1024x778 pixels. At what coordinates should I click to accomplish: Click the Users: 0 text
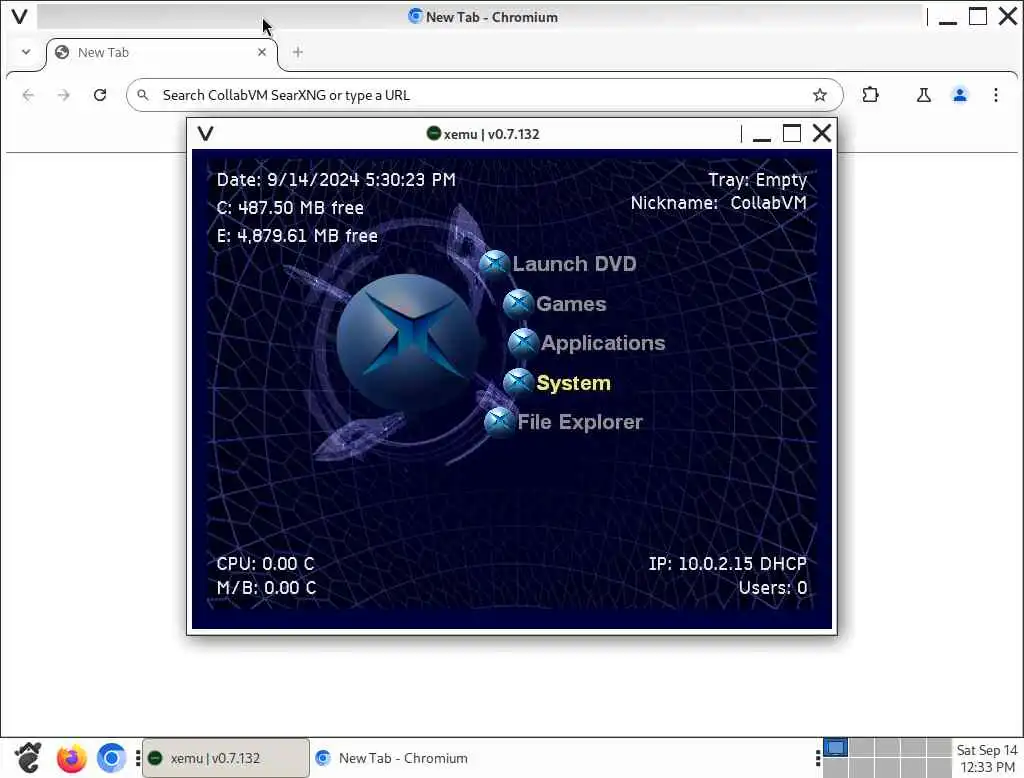tap(773, 588)
